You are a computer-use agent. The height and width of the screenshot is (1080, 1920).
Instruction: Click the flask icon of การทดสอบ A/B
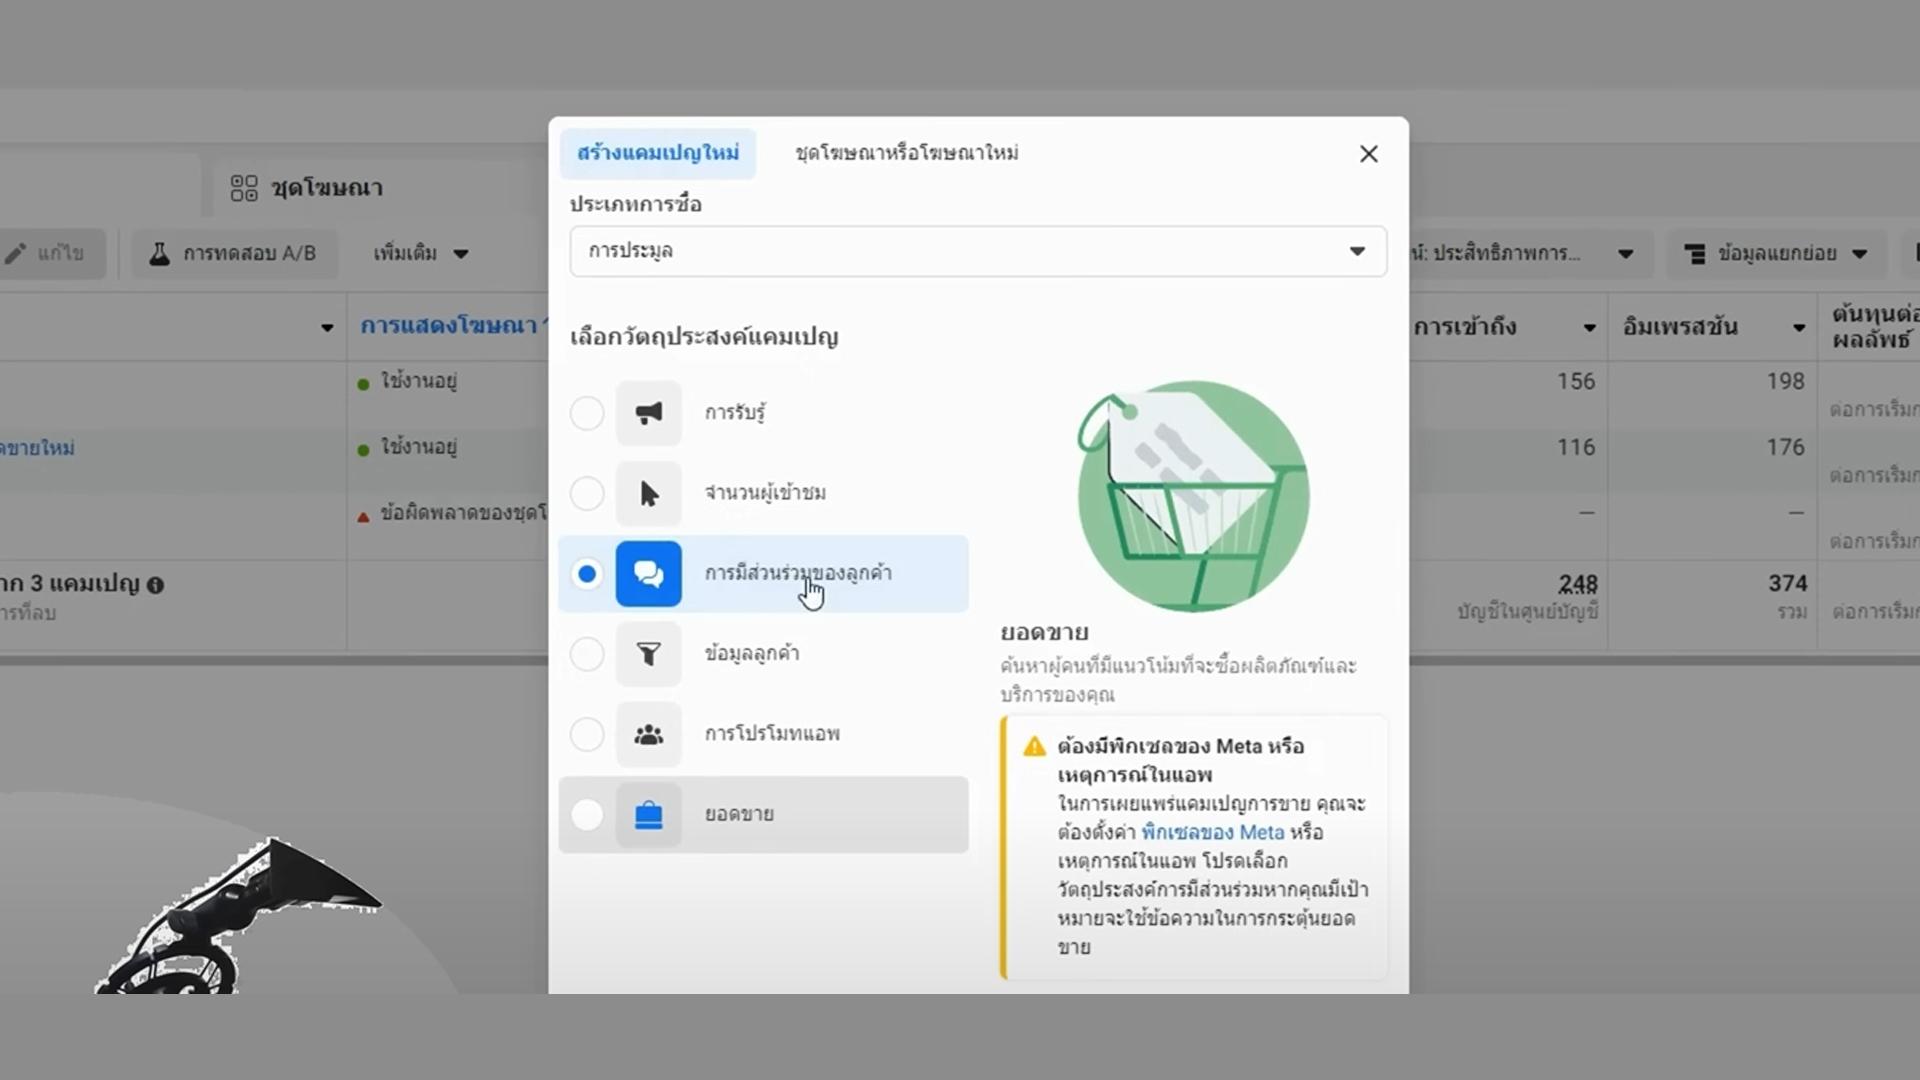(x=159, y=253)
